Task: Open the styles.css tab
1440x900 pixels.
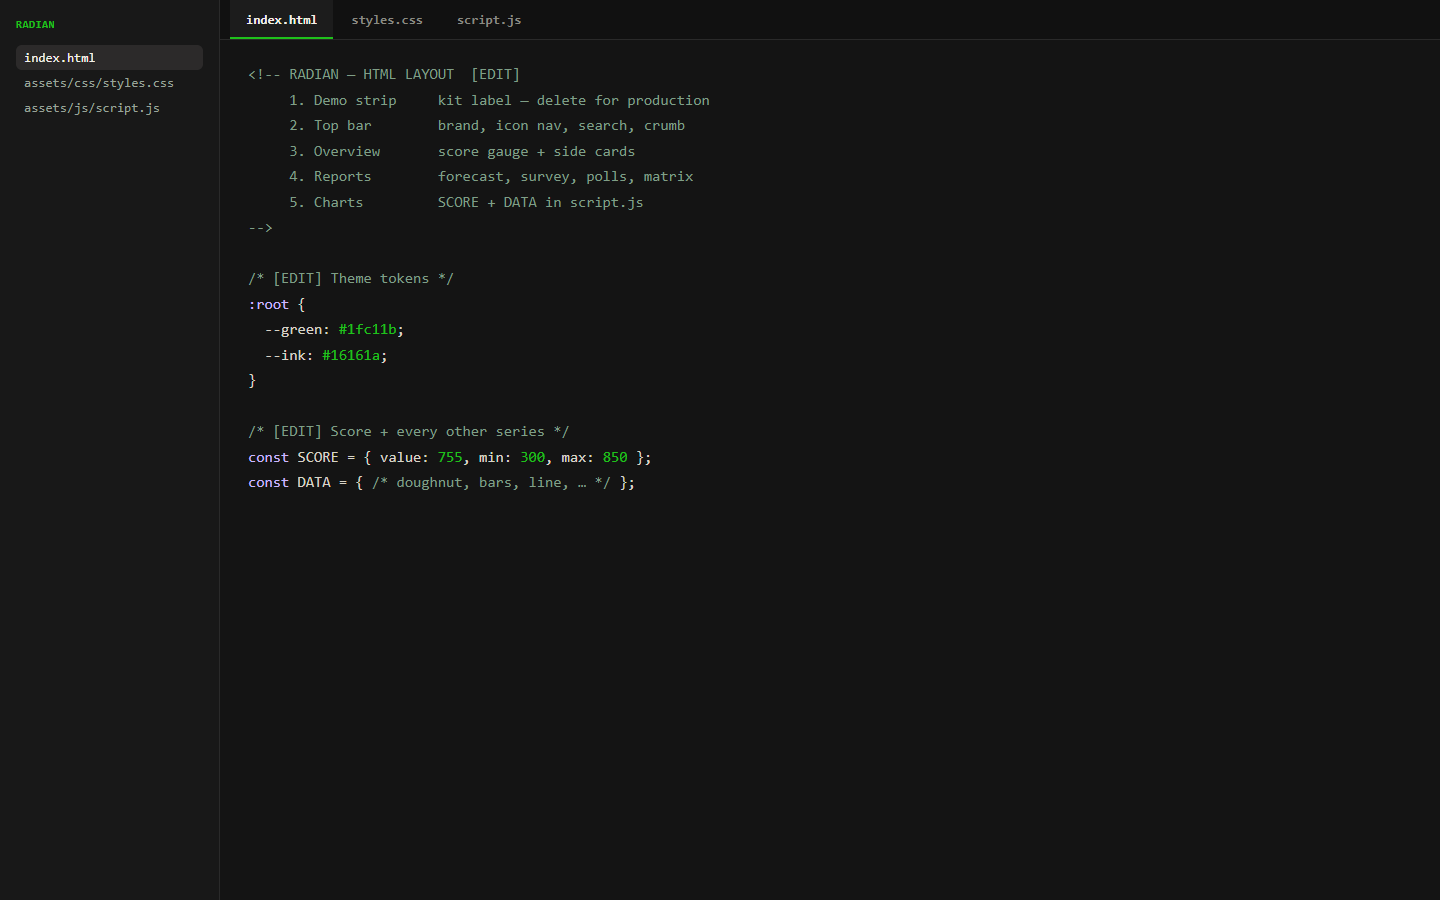Action: coord(387,20)
